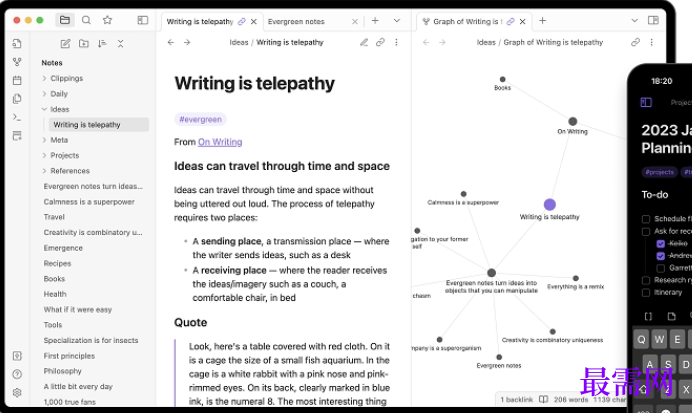Expand the Meta folder
Image resolution: width=692 pixels, height=413 pixels.
pyautogui.click(x=44, y=140)
